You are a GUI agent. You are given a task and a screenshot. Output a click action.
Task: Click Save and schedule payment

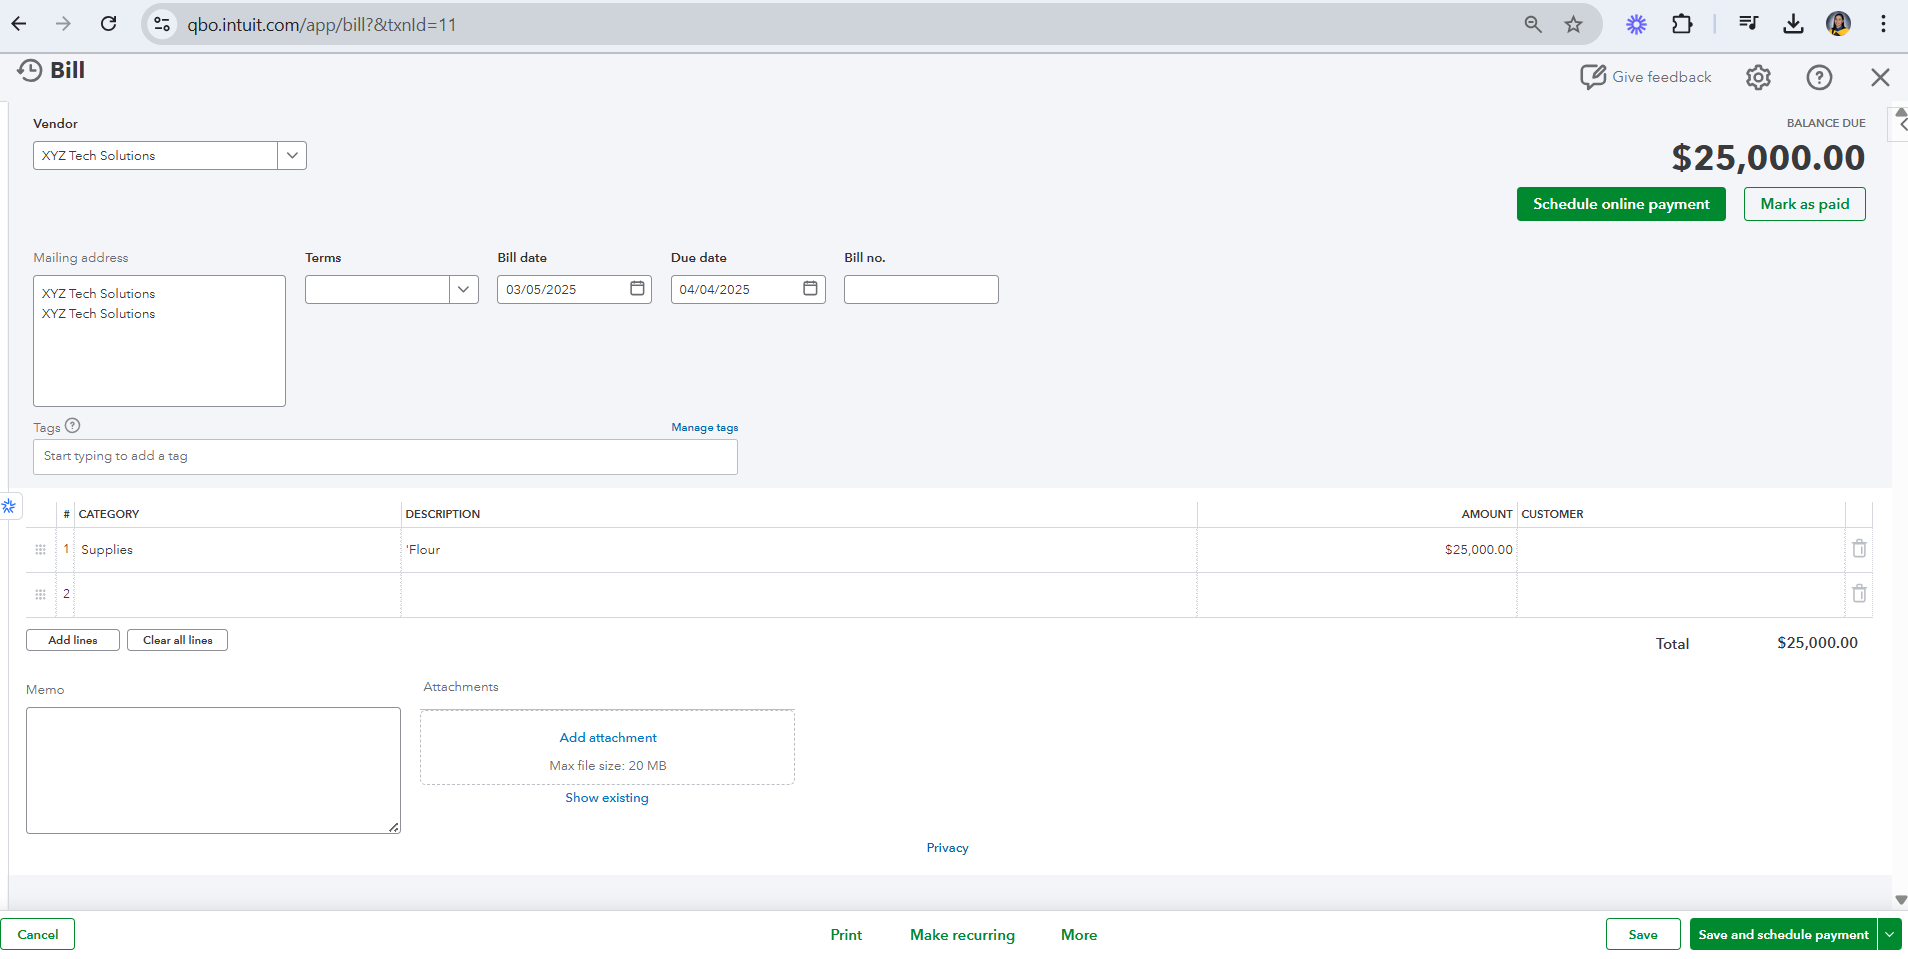[1783, 934]
